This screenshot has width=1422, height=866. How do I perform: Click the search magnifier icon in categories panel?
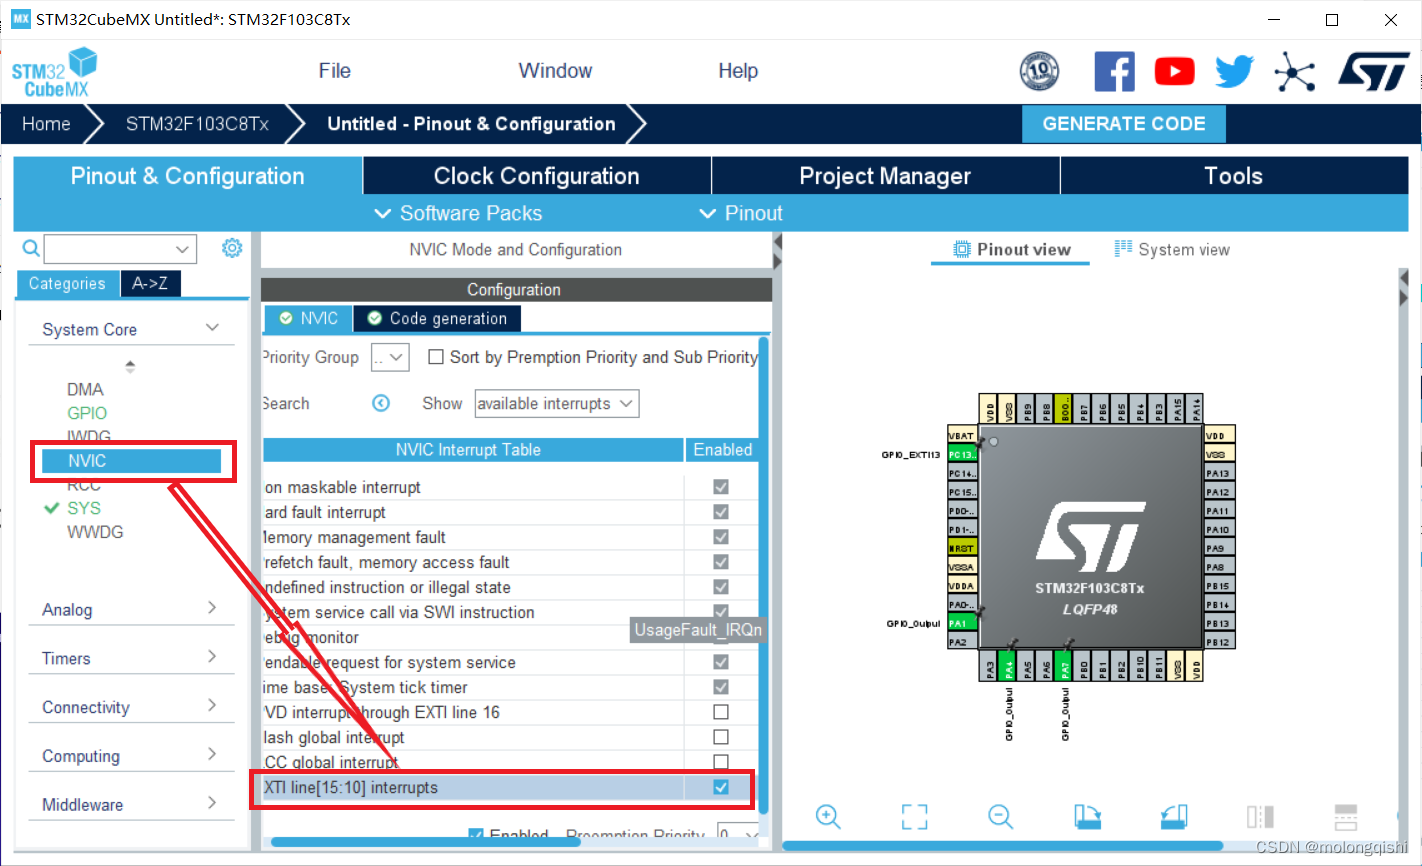point(31,248)
